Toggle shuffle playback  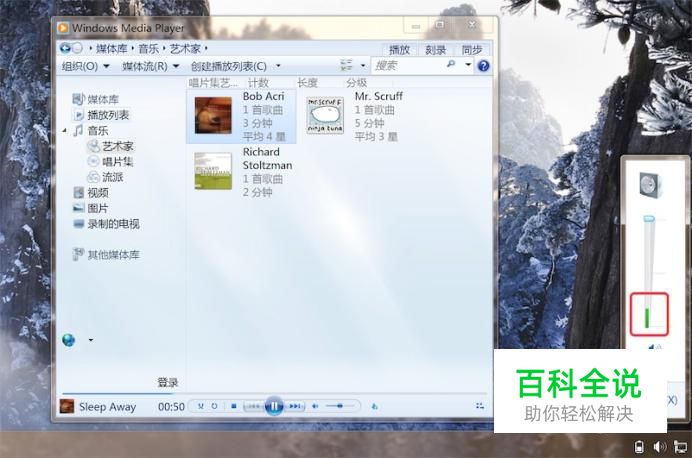201,406
